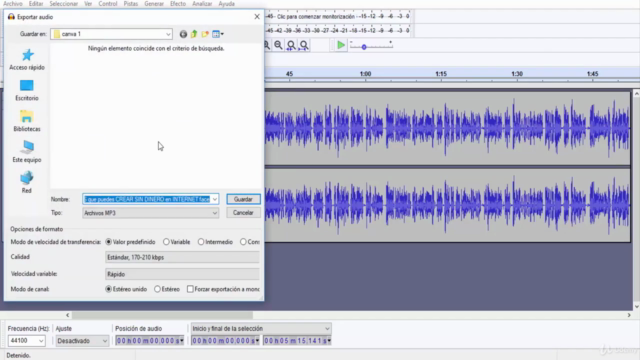Create a new folder icon
640x360 pixels.
pyautogui.click(x=205, y=34)
